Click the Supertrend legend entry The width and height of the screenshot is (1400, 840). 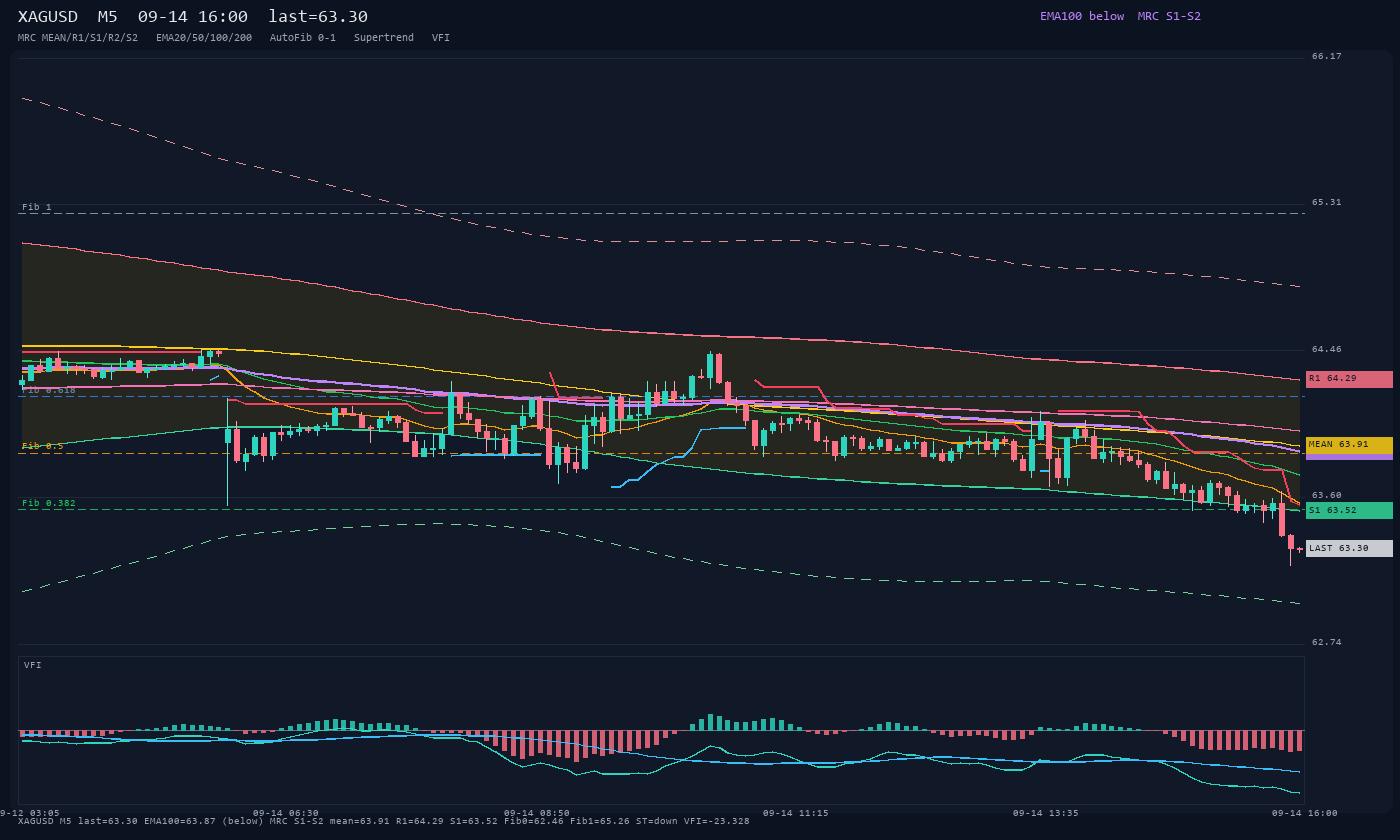pyautogui.click(x=384, y=38)
